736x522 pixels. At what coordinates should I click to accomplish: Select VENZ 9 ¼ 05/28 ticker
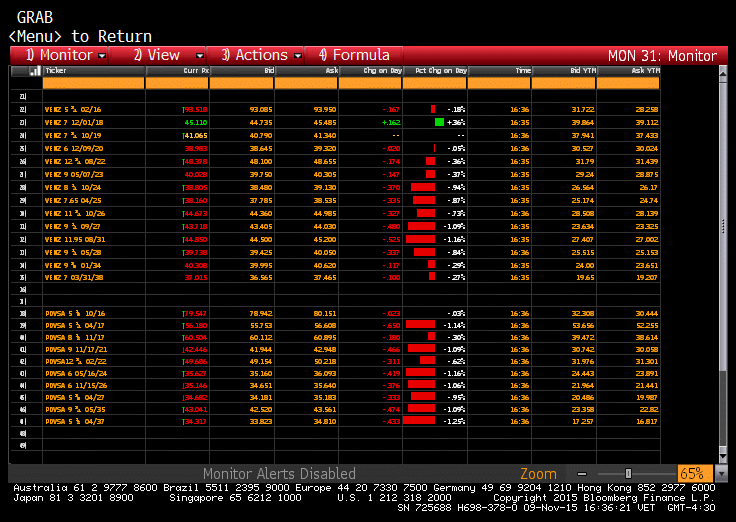[73, 253]
